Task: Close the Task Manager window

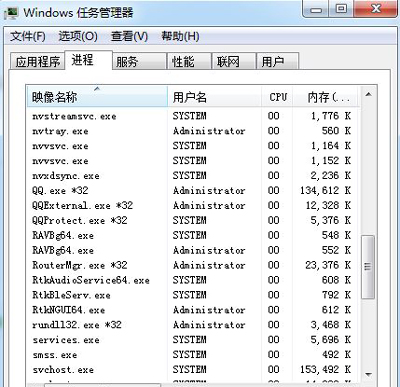Action: [376, 9]
